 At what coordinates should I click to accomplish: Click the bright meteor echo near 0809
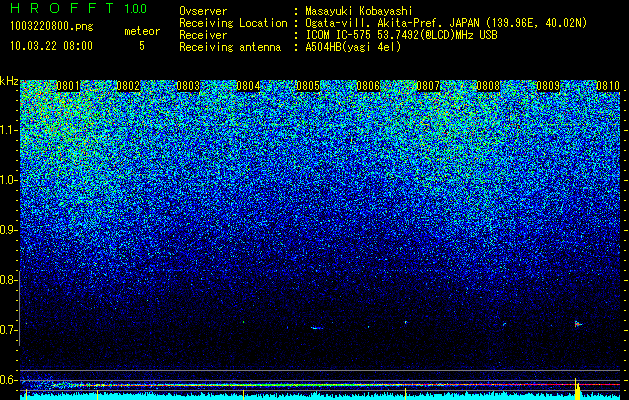(x=578, y=324)
